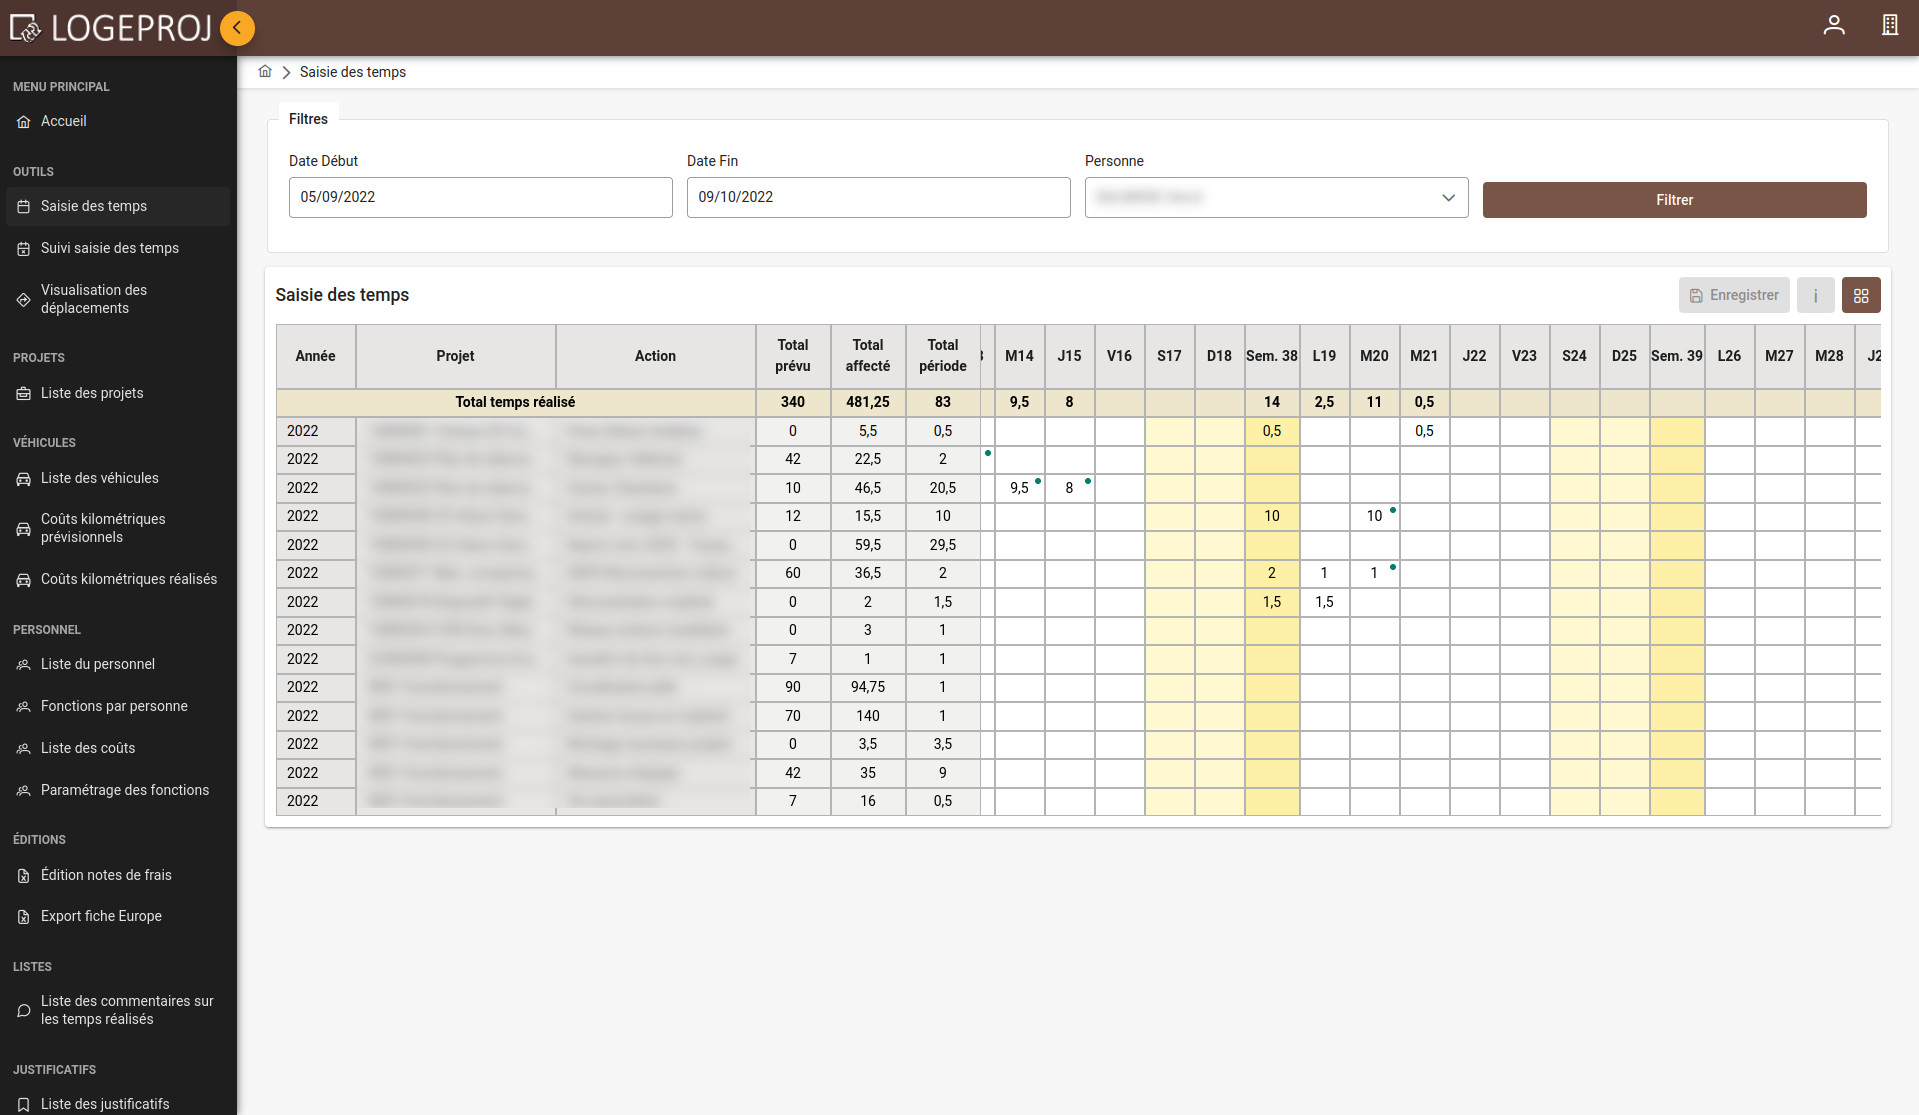Click the info icon button
This screenshot has width=1919, height=1115.
(x=1815, y=296)
